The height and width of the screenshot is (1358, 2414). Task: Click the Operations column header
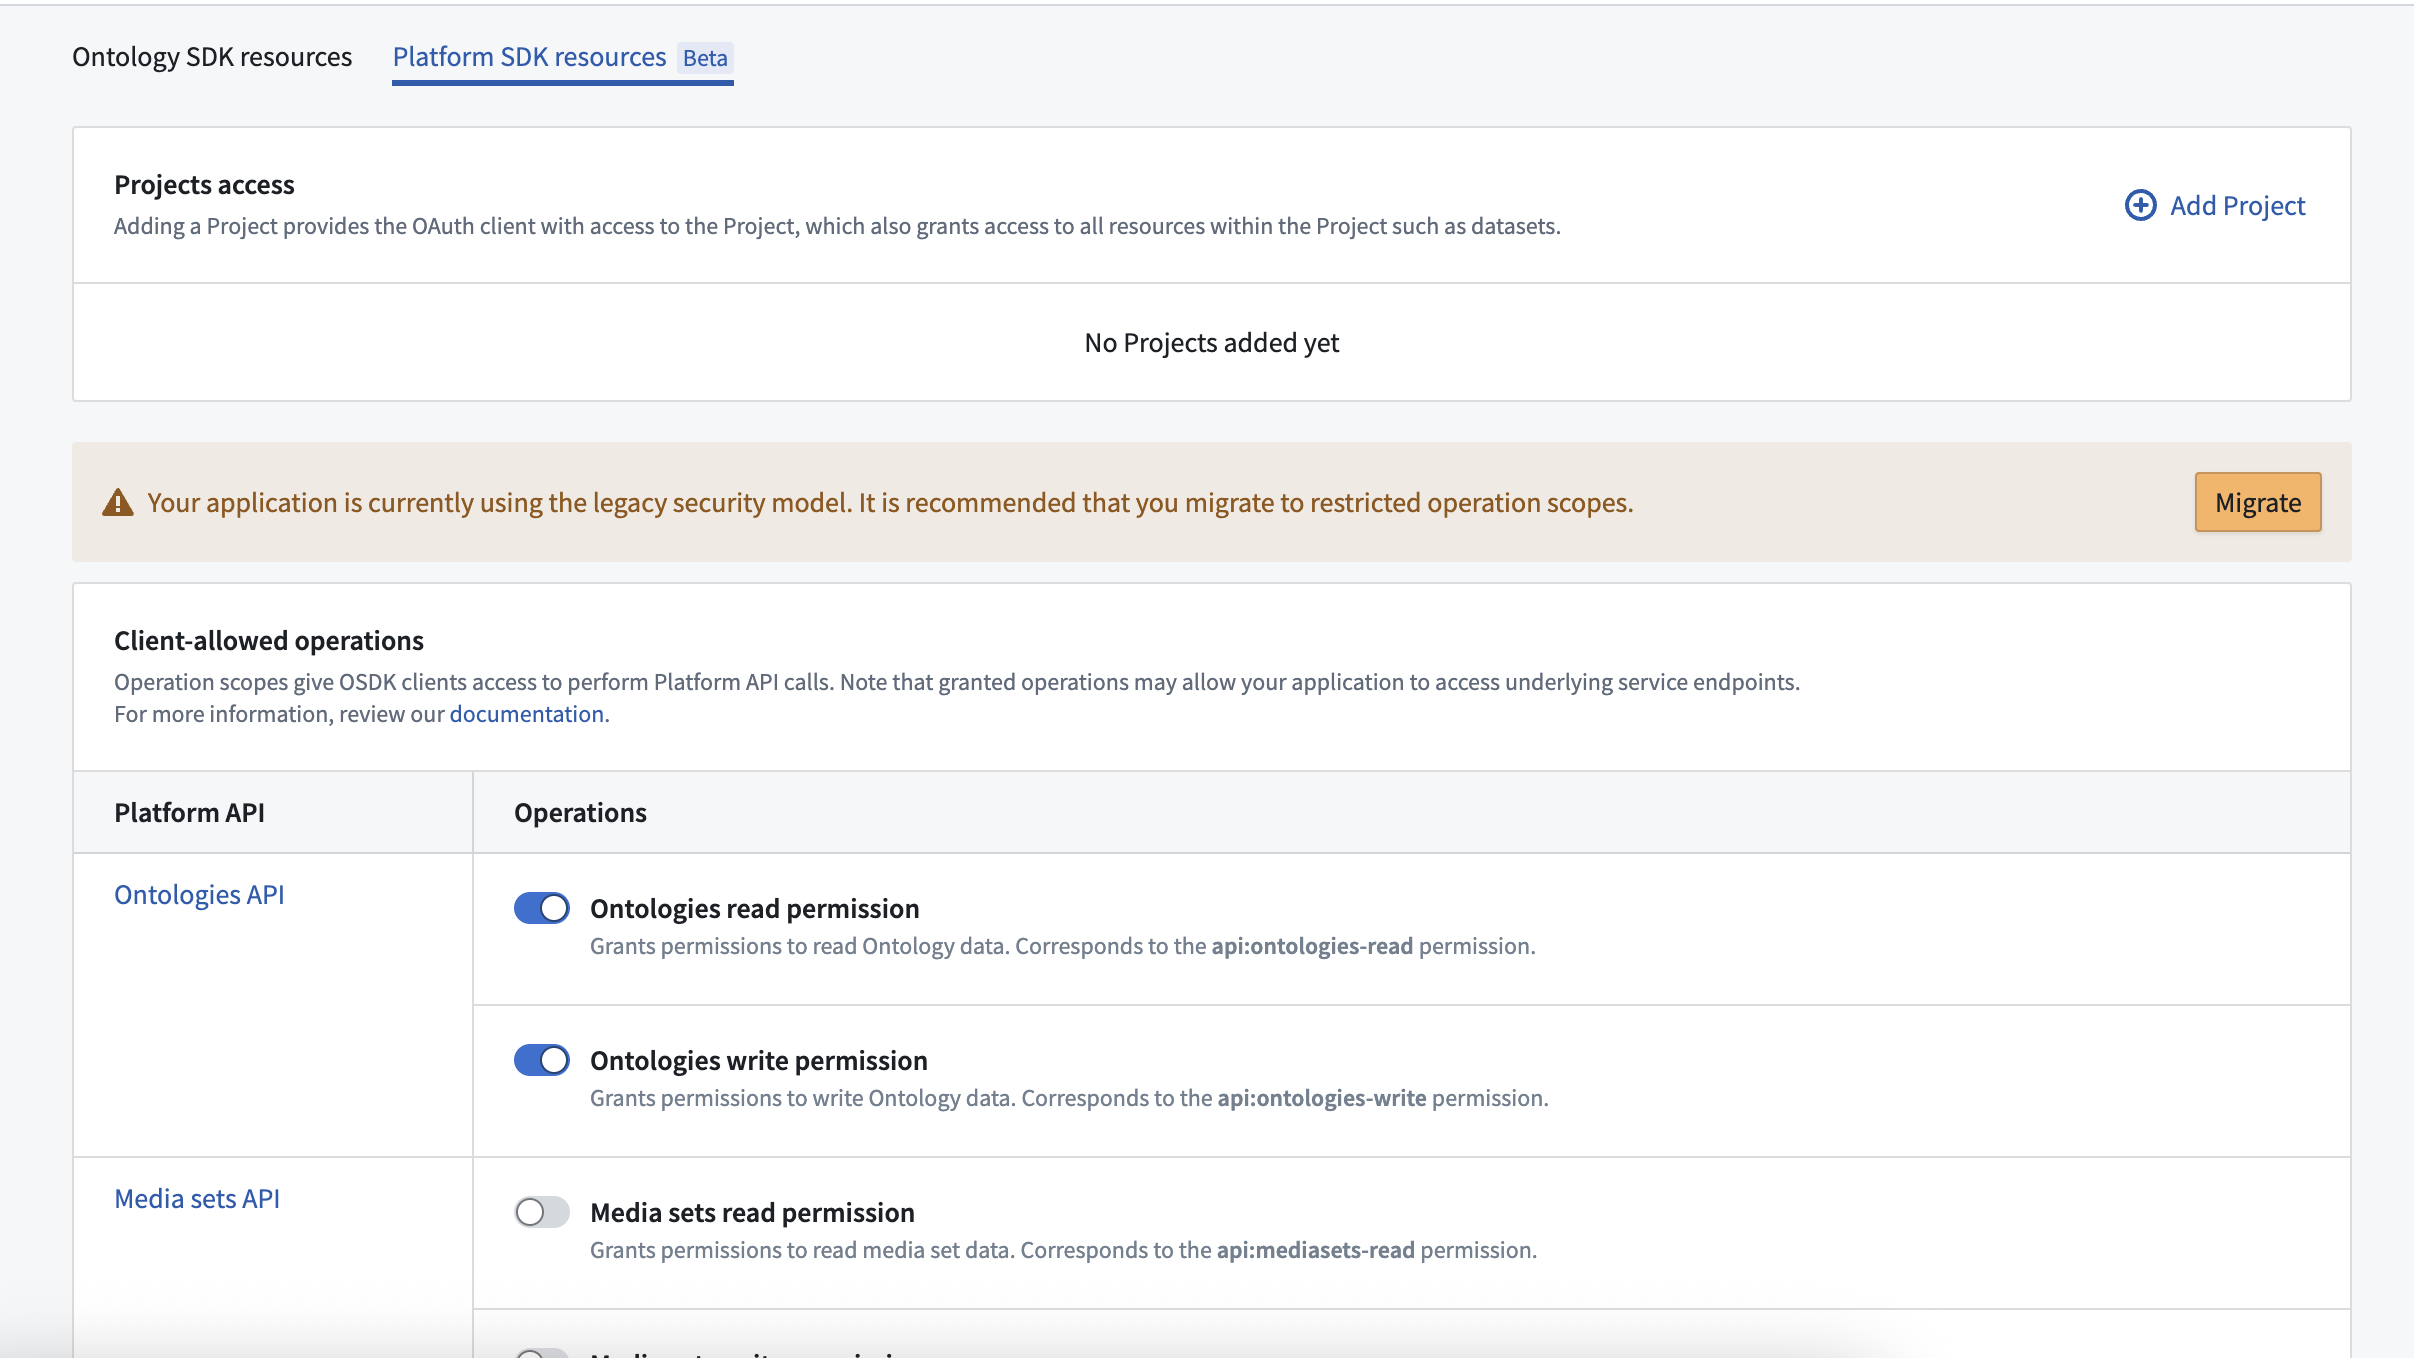pos(580,812)
